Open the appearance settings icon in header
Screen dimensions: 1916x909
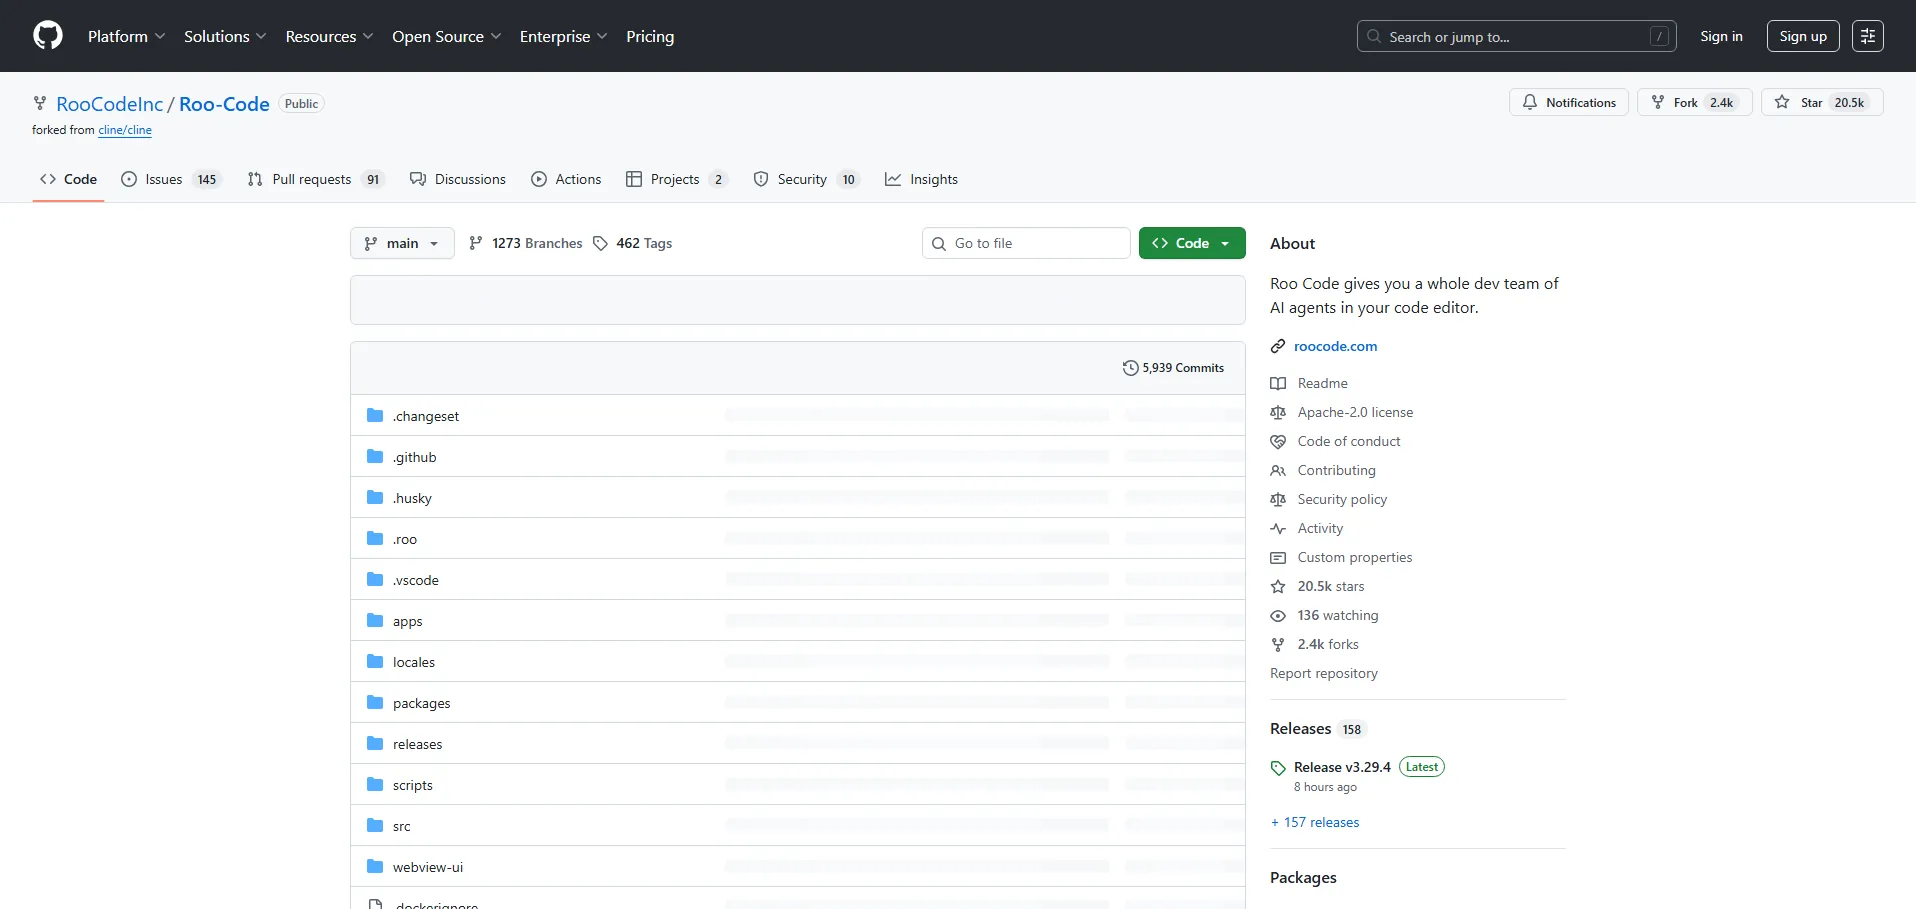coord(1867,36)
